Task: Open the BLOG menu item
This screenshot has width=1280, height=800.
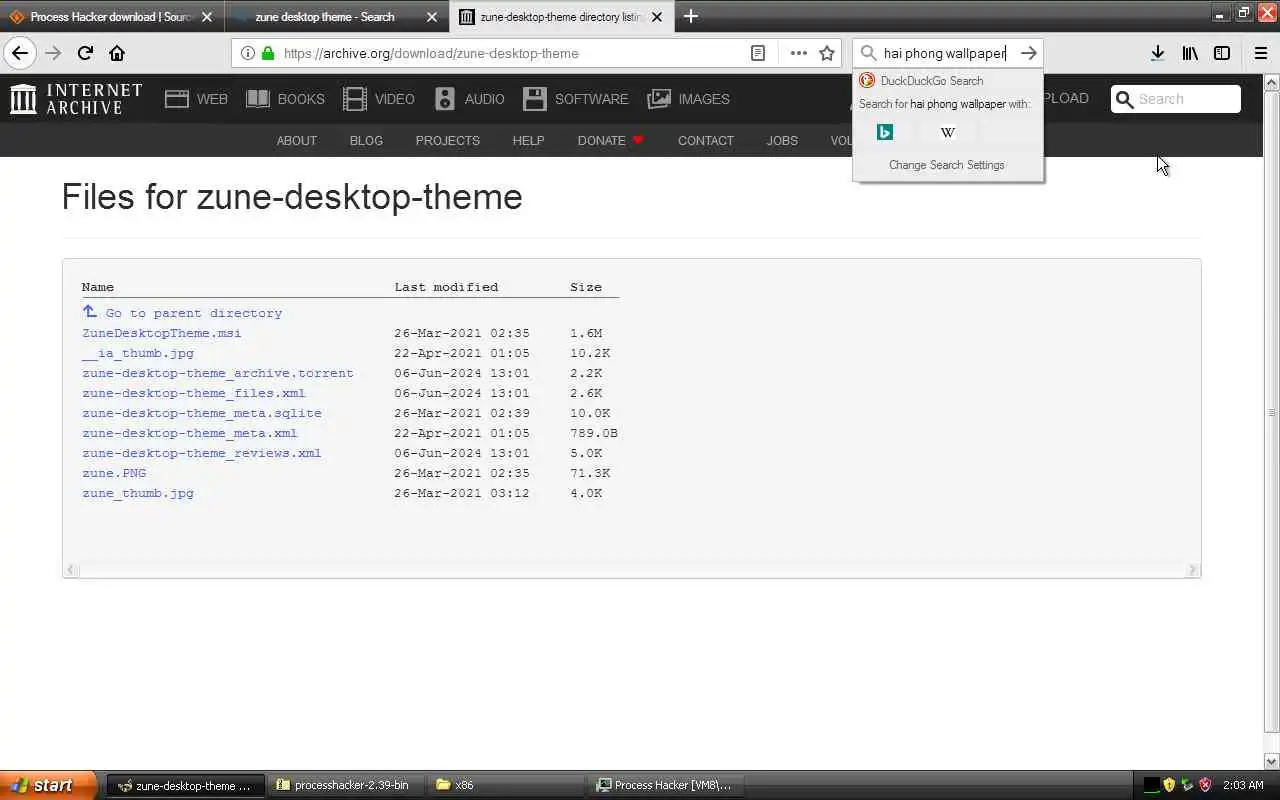Action: click(366, 140)
